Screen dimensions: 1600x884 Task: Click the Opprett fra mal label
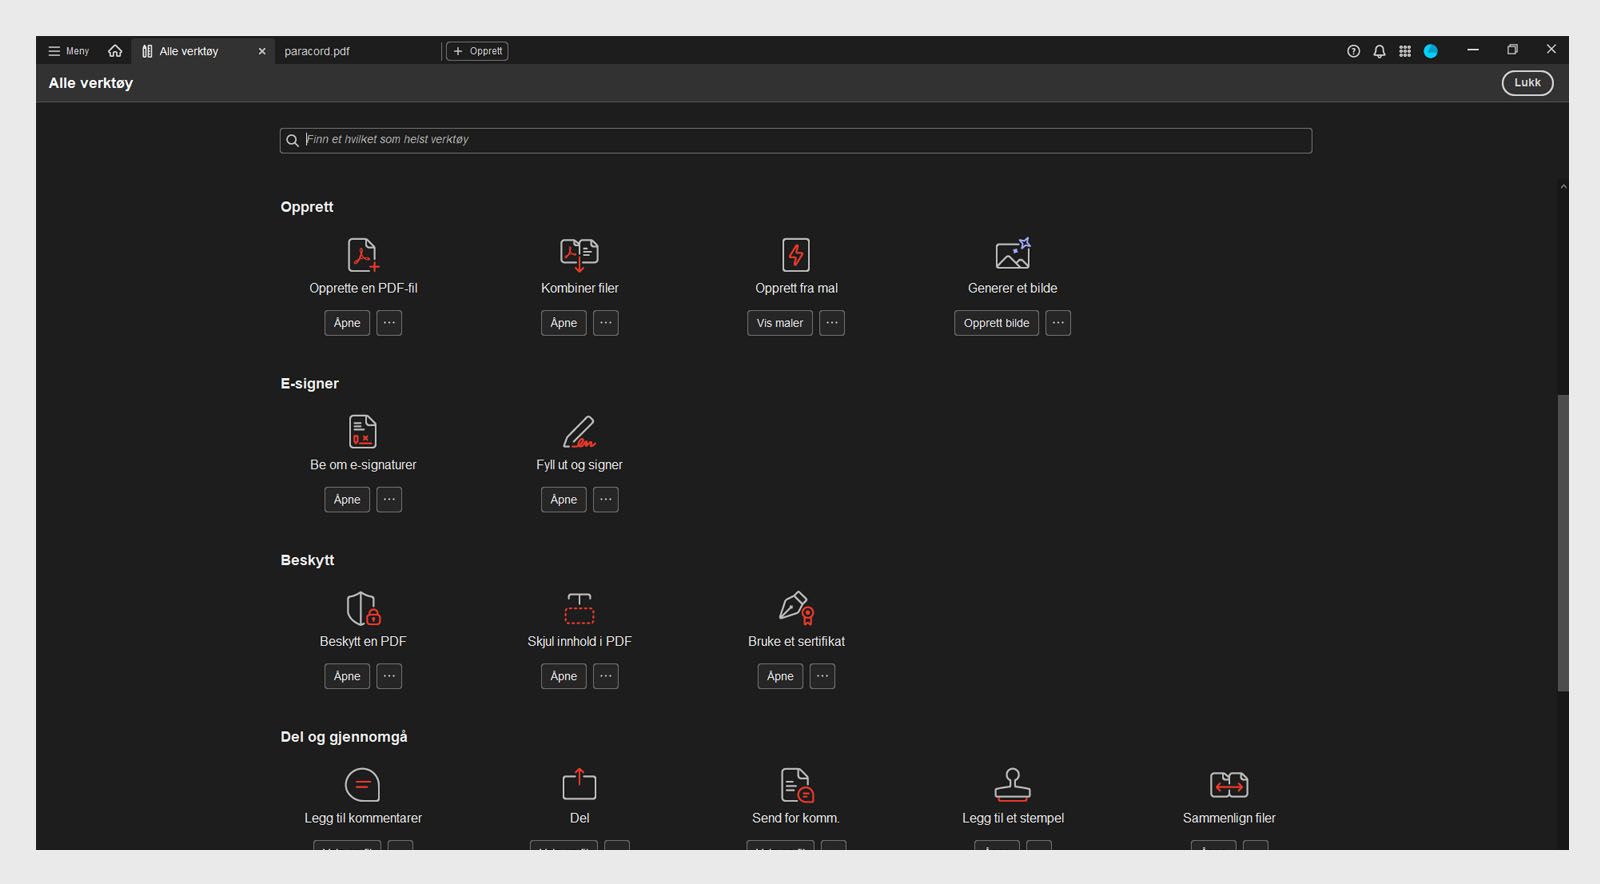pos(796,288)
